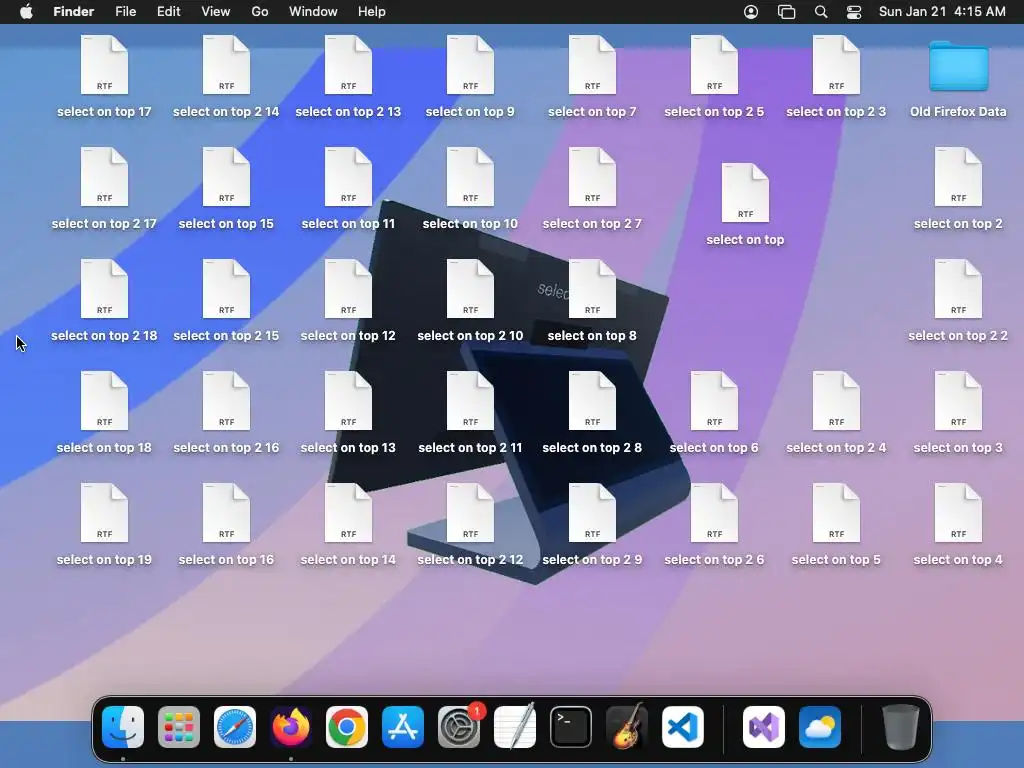The image size is (1024, 768).
Task: Open the Apple menu
Action: click(x=26, y=12)
